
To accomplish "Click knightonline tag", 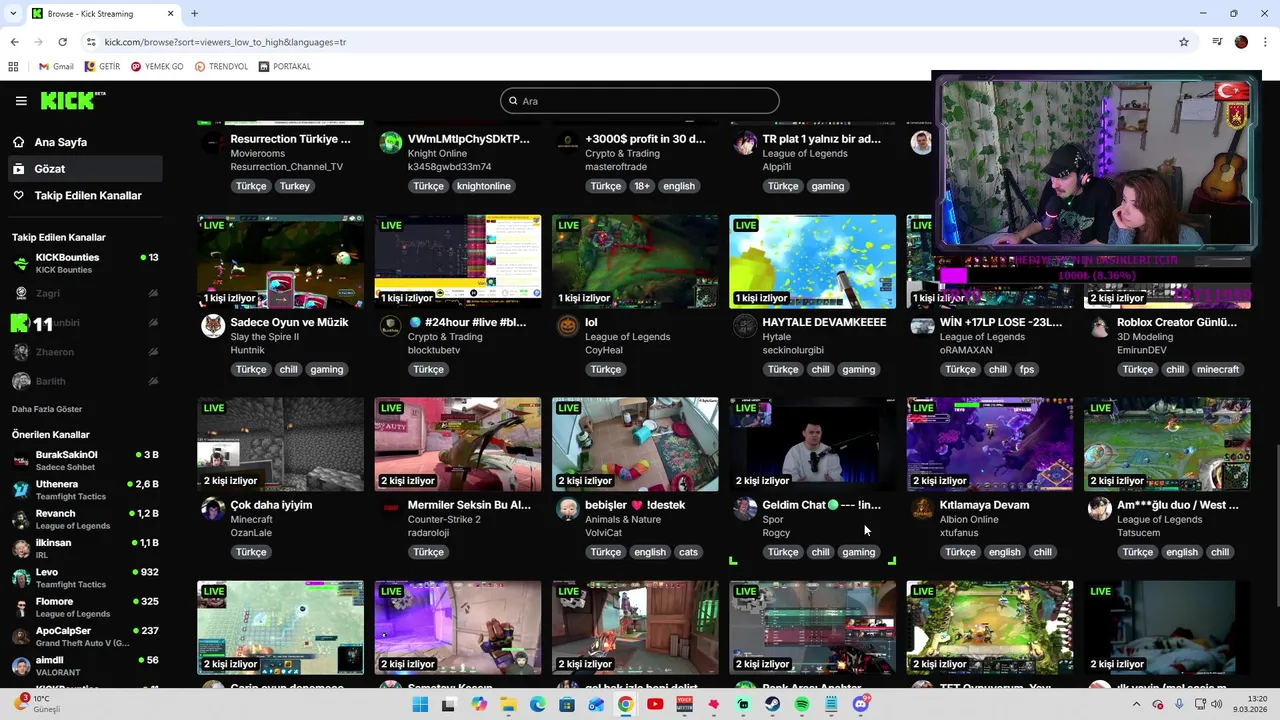I will pos(483,186).
